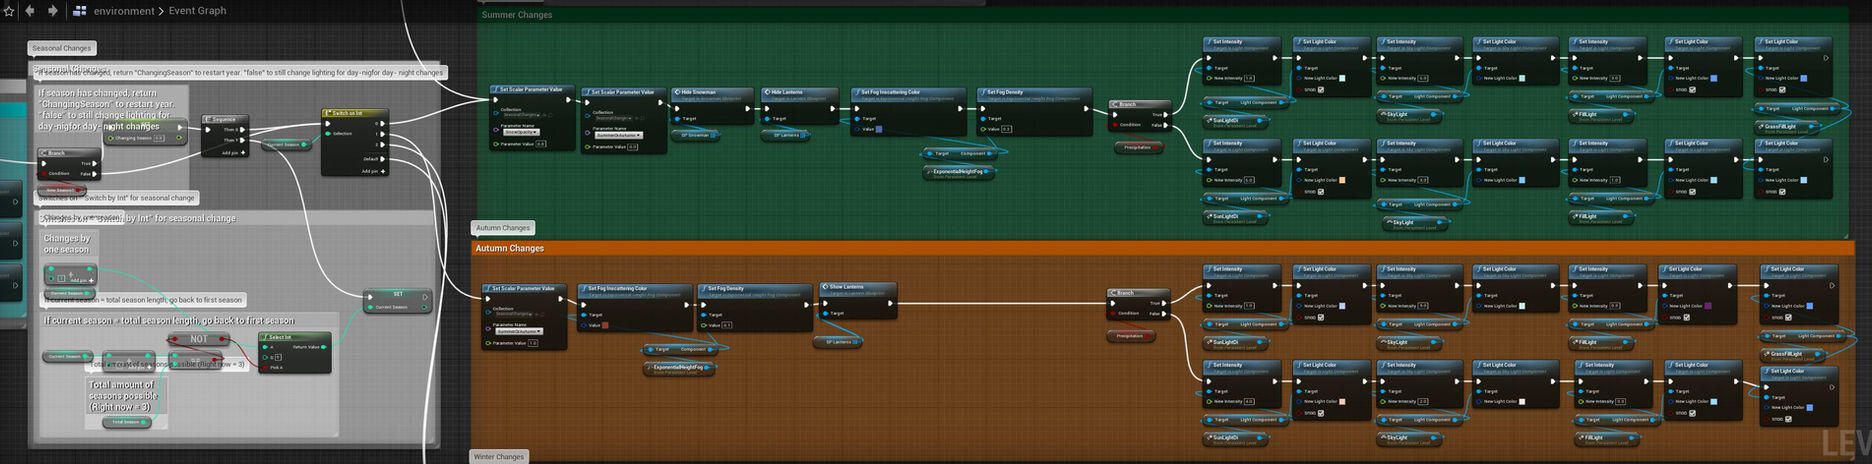
Task: Open Collection dropdown in Autumn's Set Scalar node
Action: pos(513,314)
